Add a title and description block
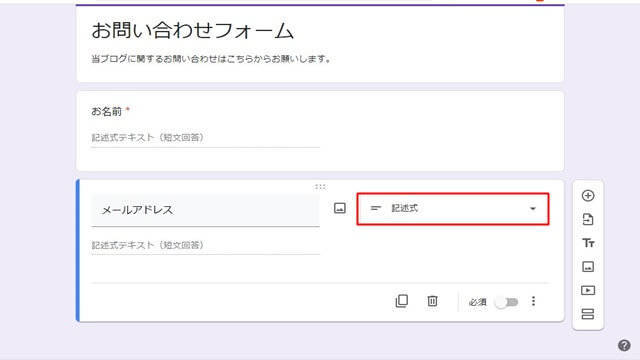Image resolution: width=640 pixels, height=360 pixels. click(588, 243)
